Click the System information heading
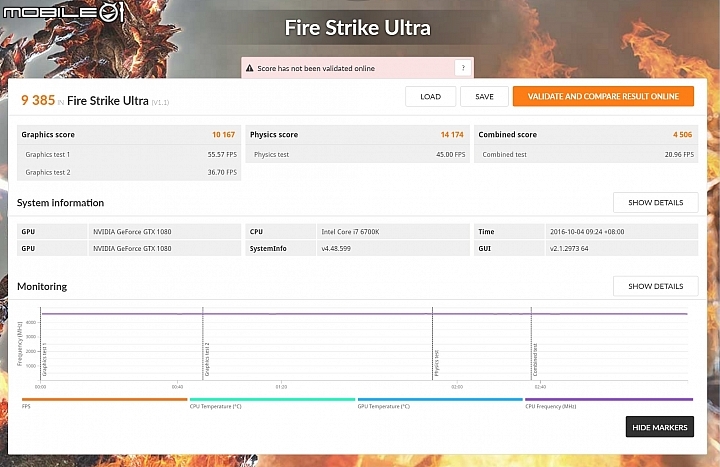This screenshot has width=720, height=467. click(60, 203)
